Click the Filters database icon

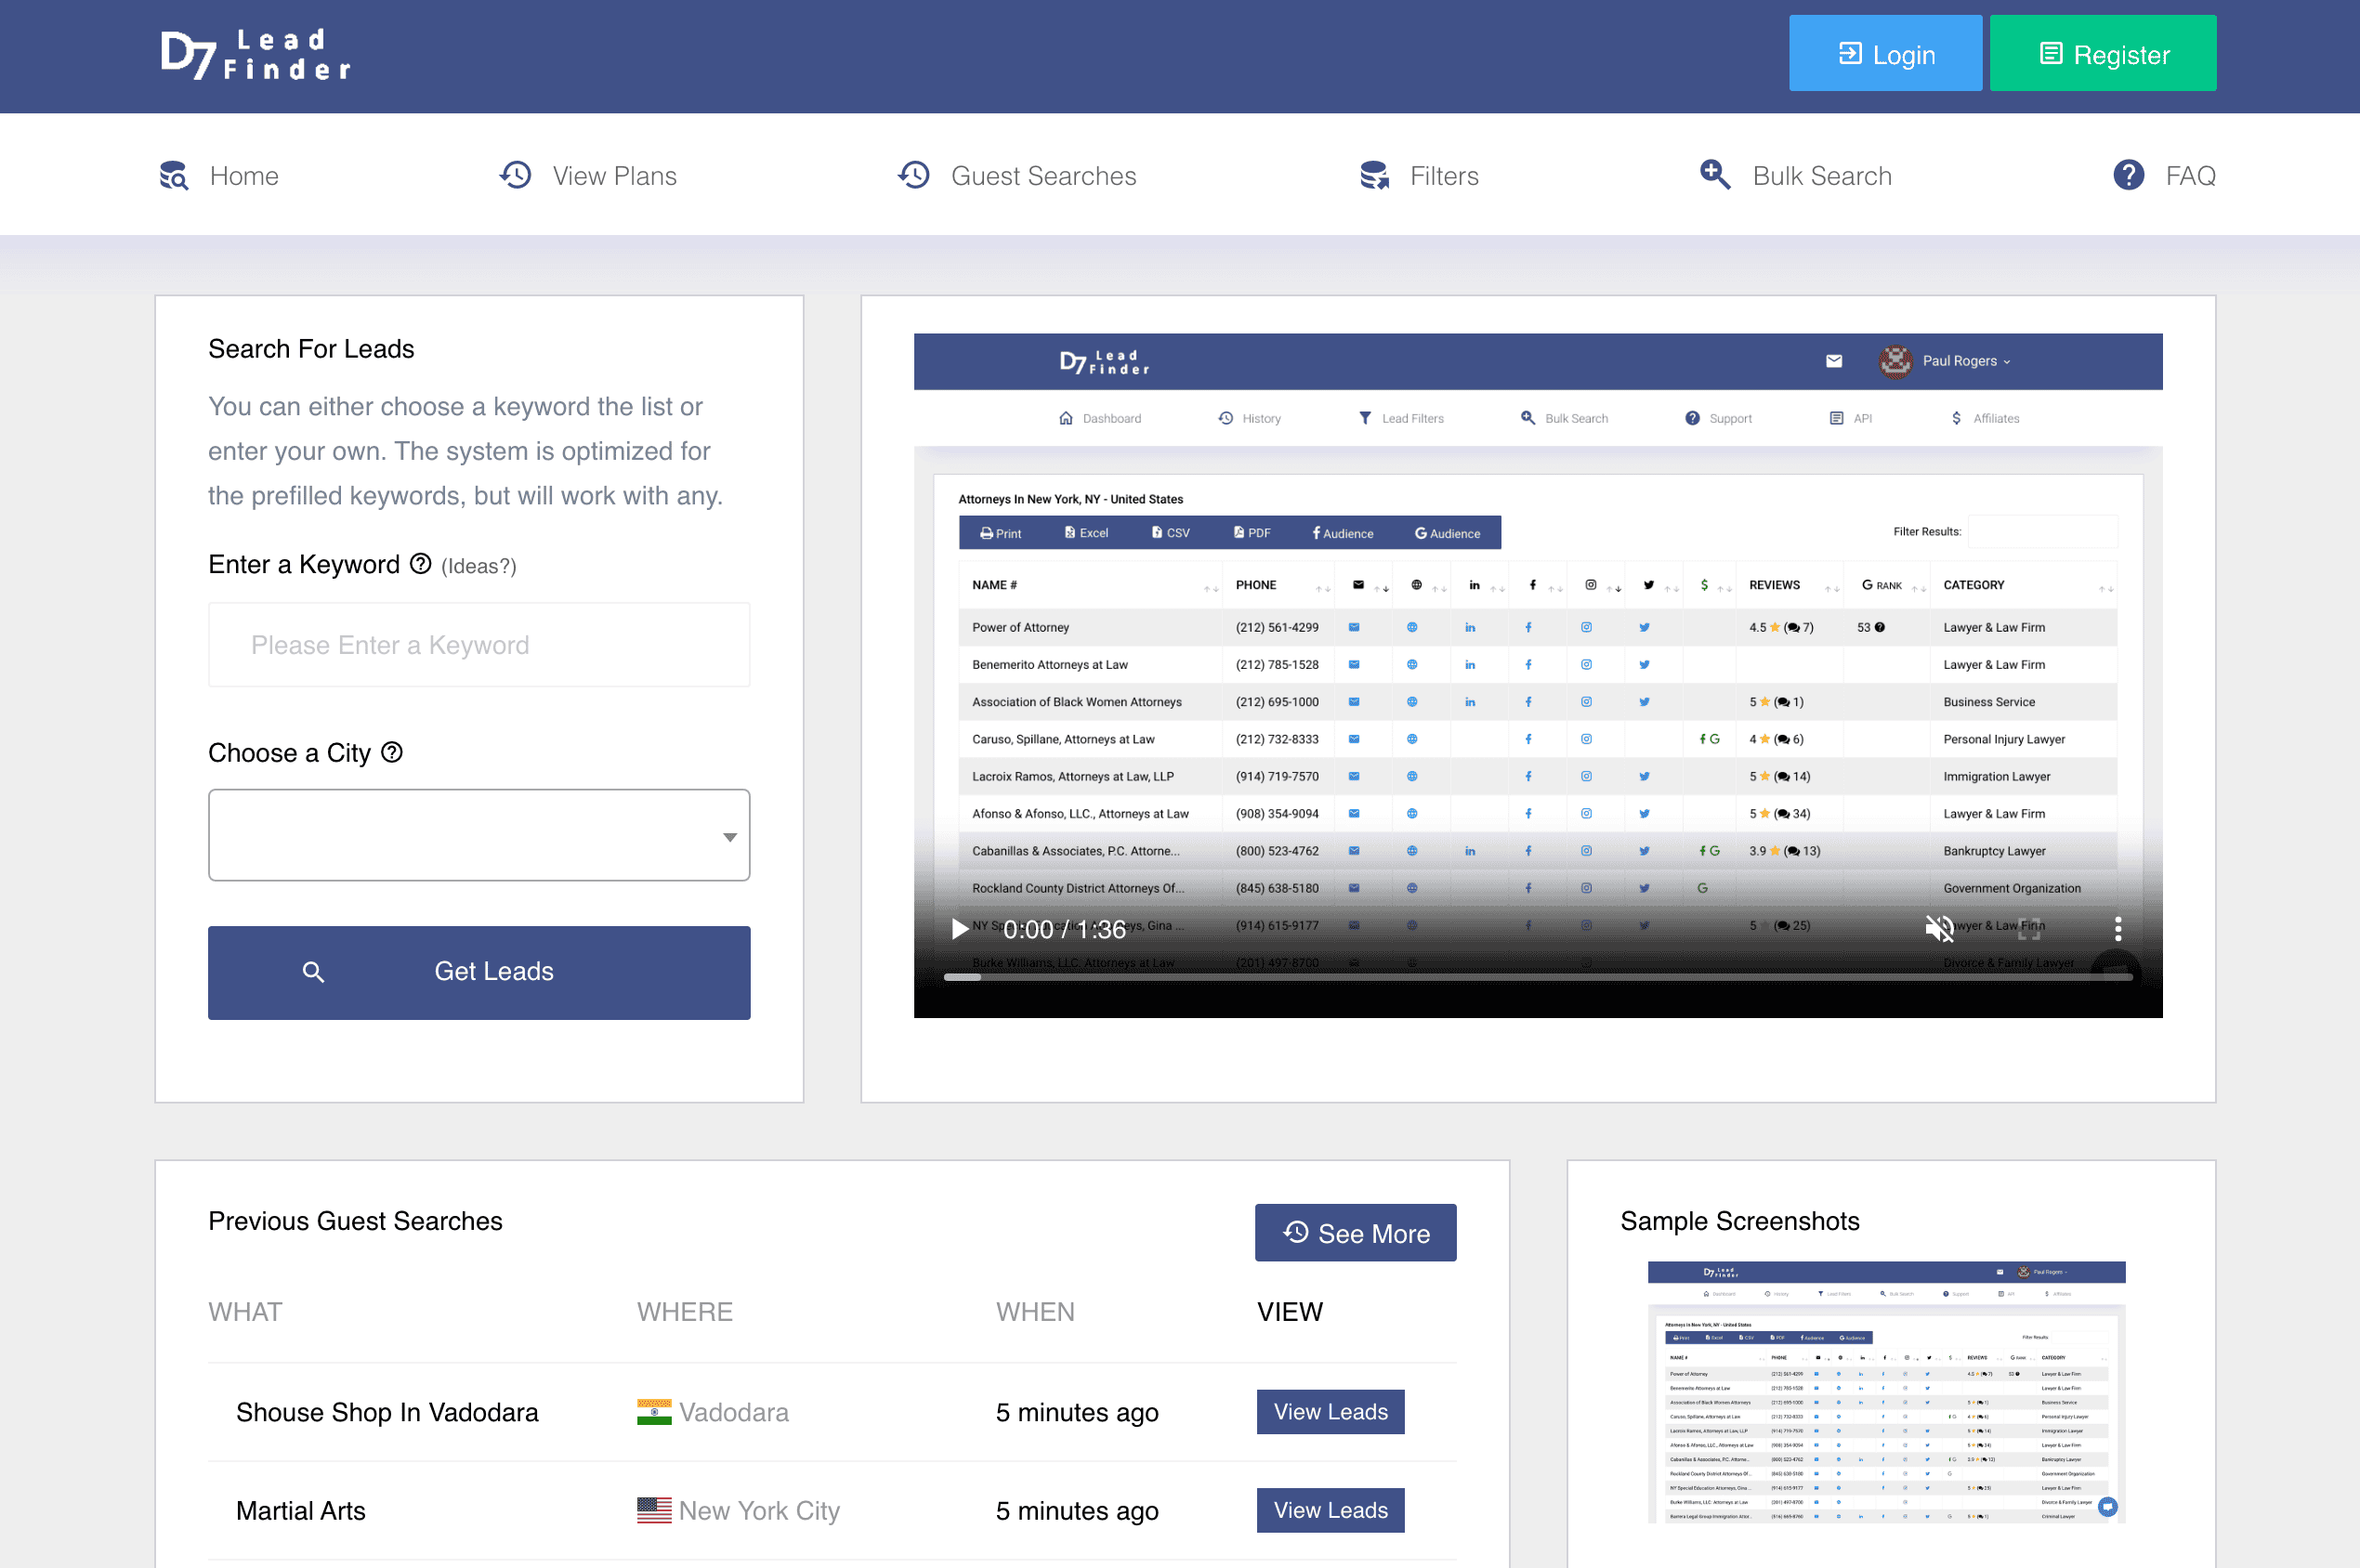[1375, 176]
